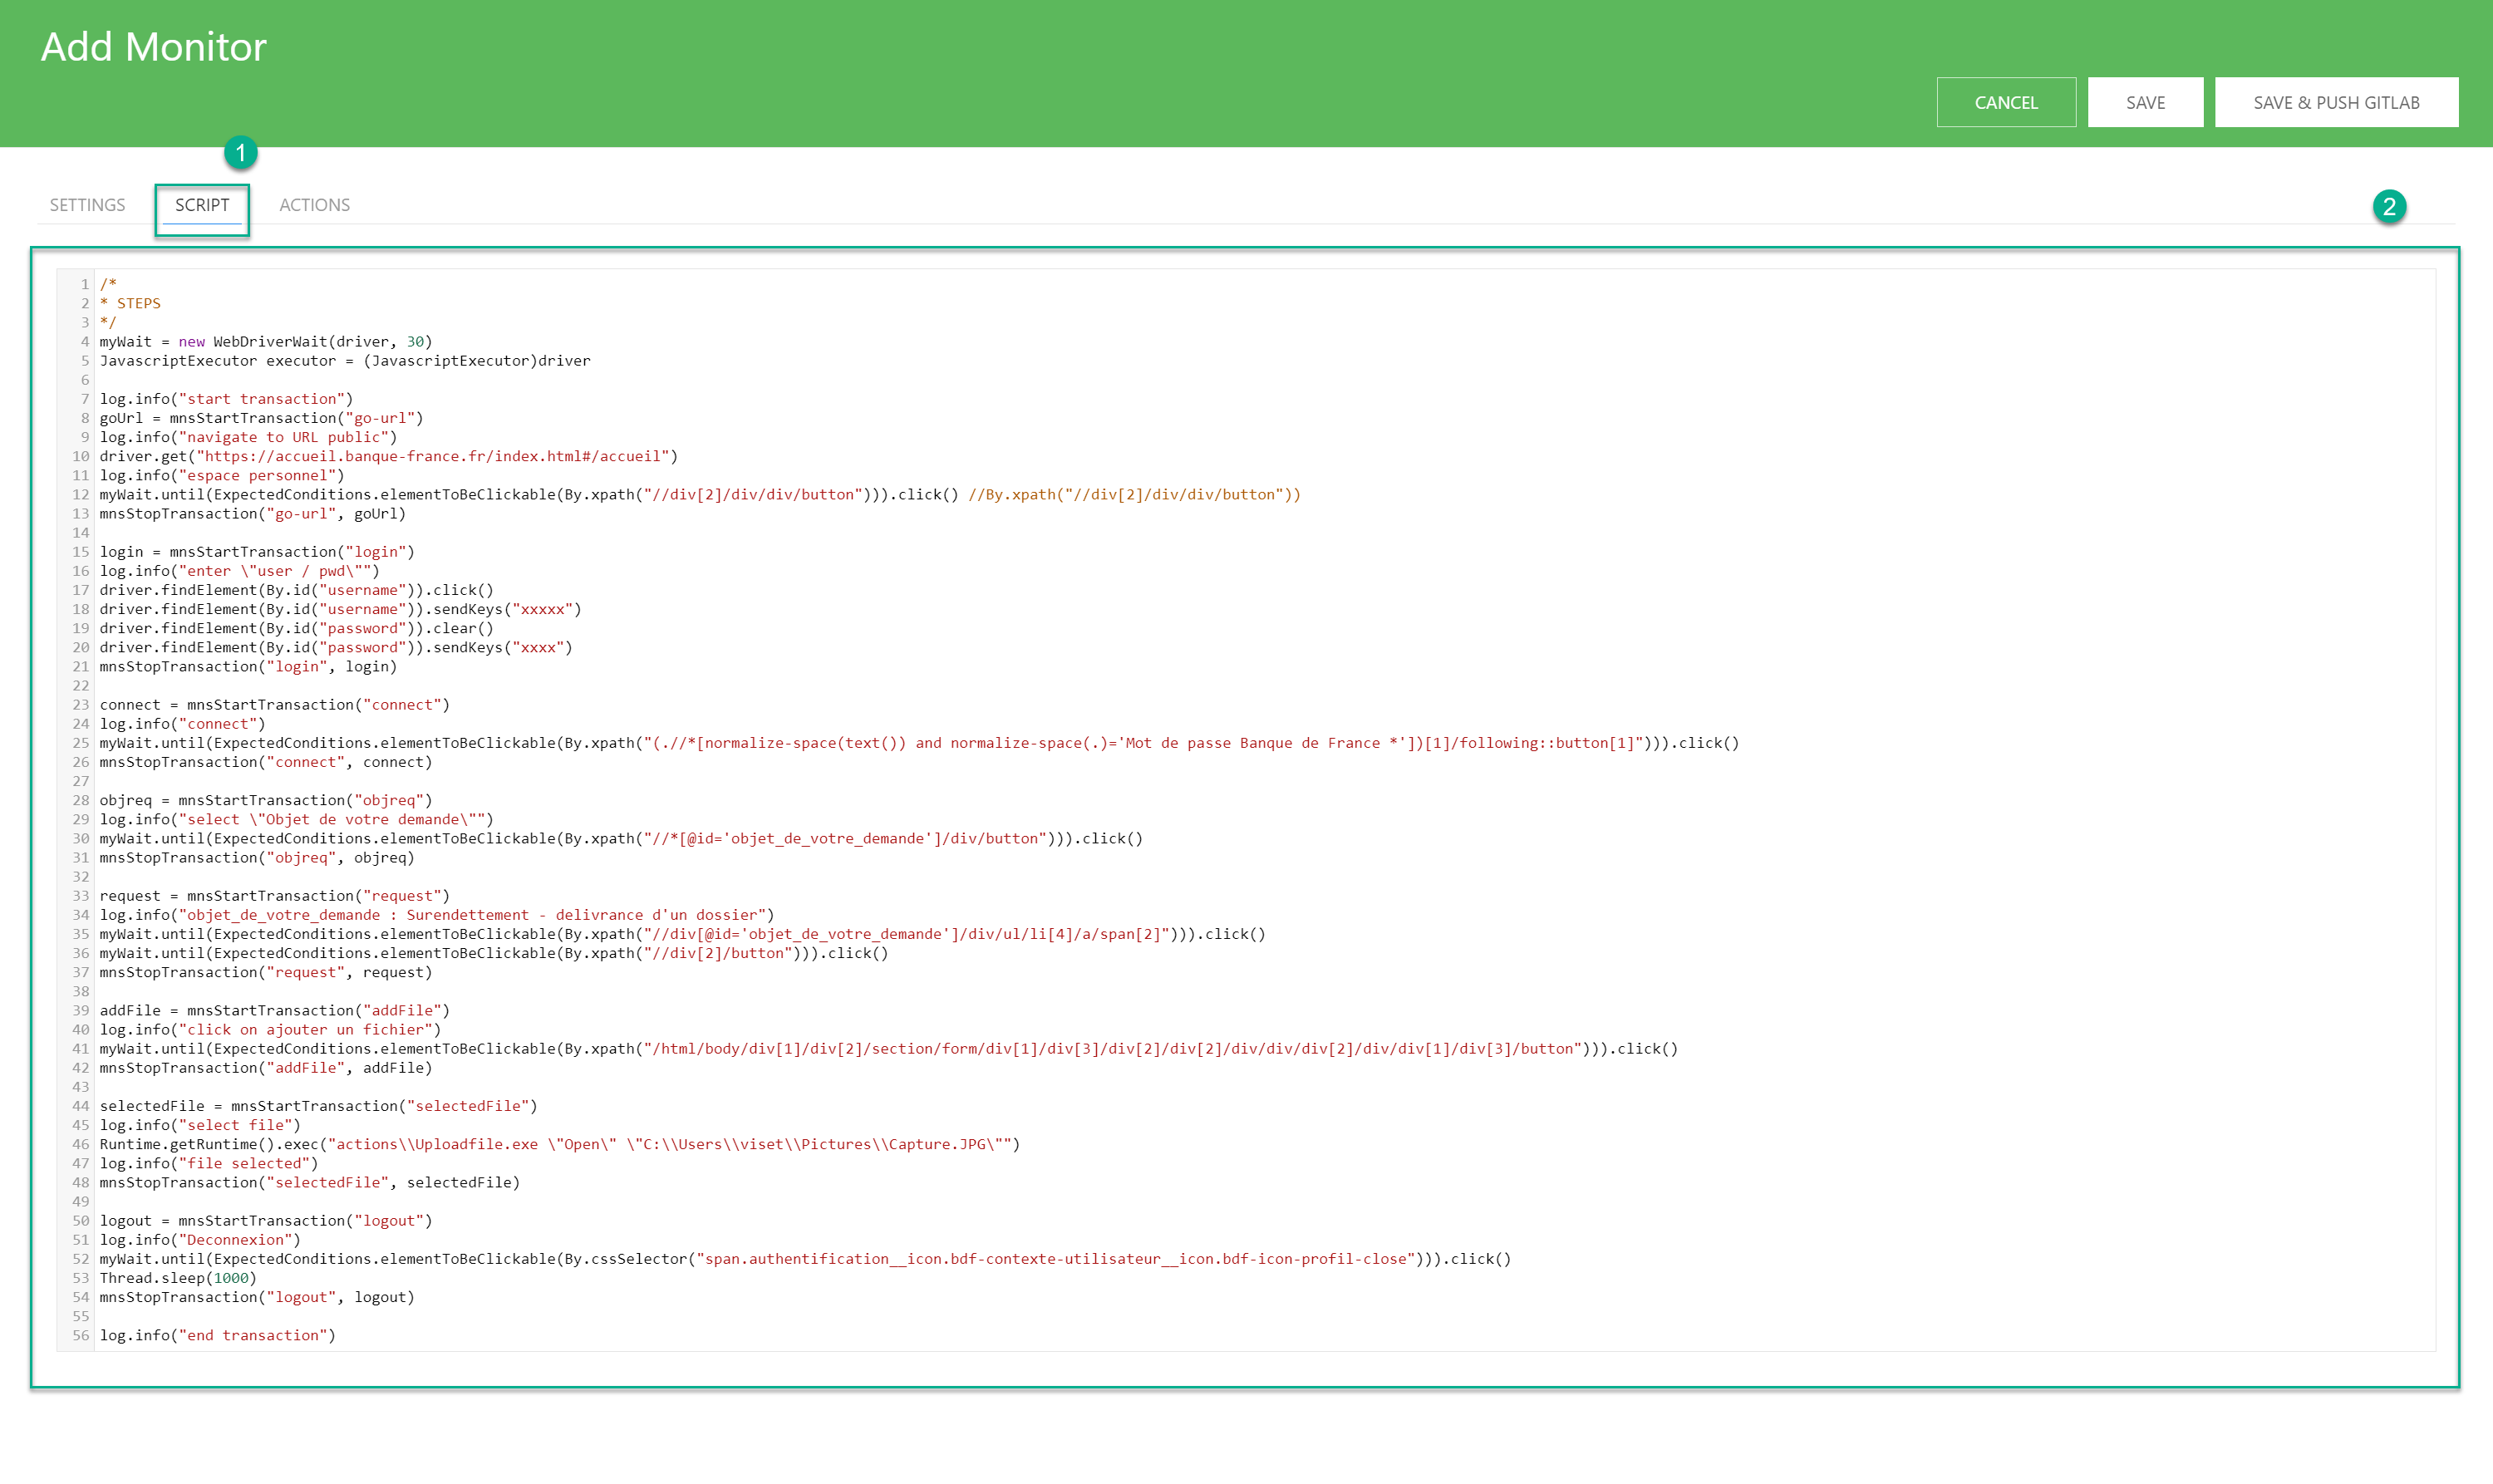Click line with 'new WebDriverWait(driver, 30)'
Screen dimensions: 2493x1484
tap(266, 341)
